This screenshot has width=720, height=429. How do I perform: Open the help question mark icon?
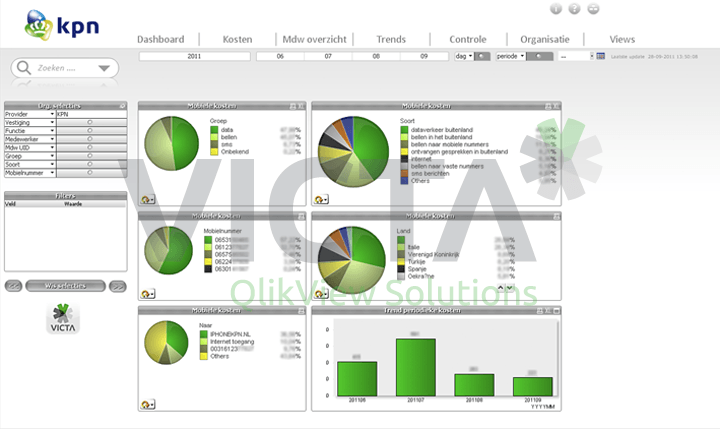(574, 9)
